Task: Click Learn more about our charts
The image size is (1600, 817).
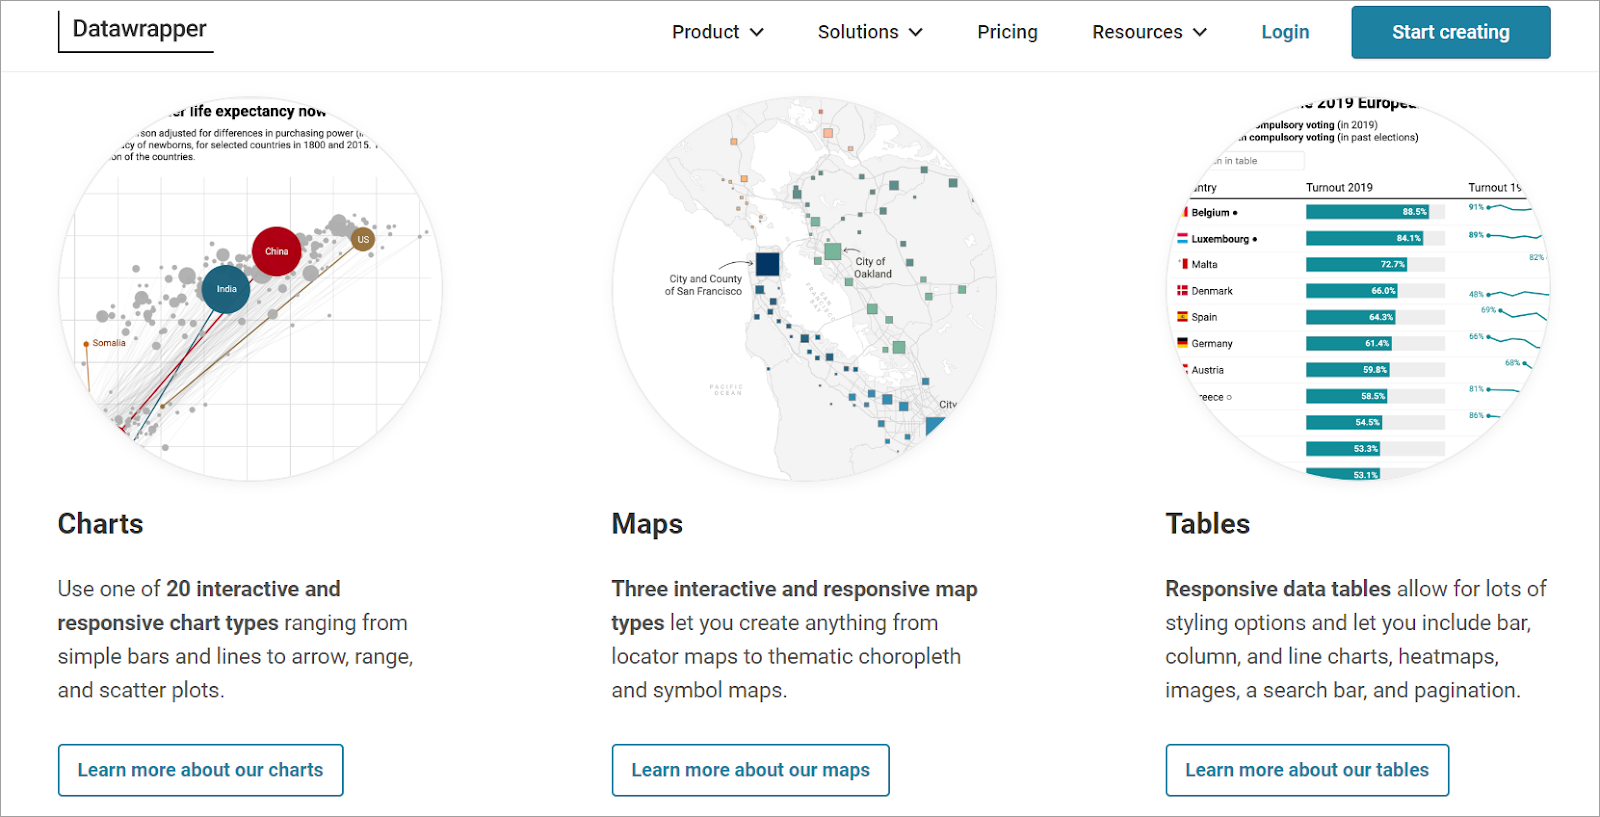Action: click(201, 770)
